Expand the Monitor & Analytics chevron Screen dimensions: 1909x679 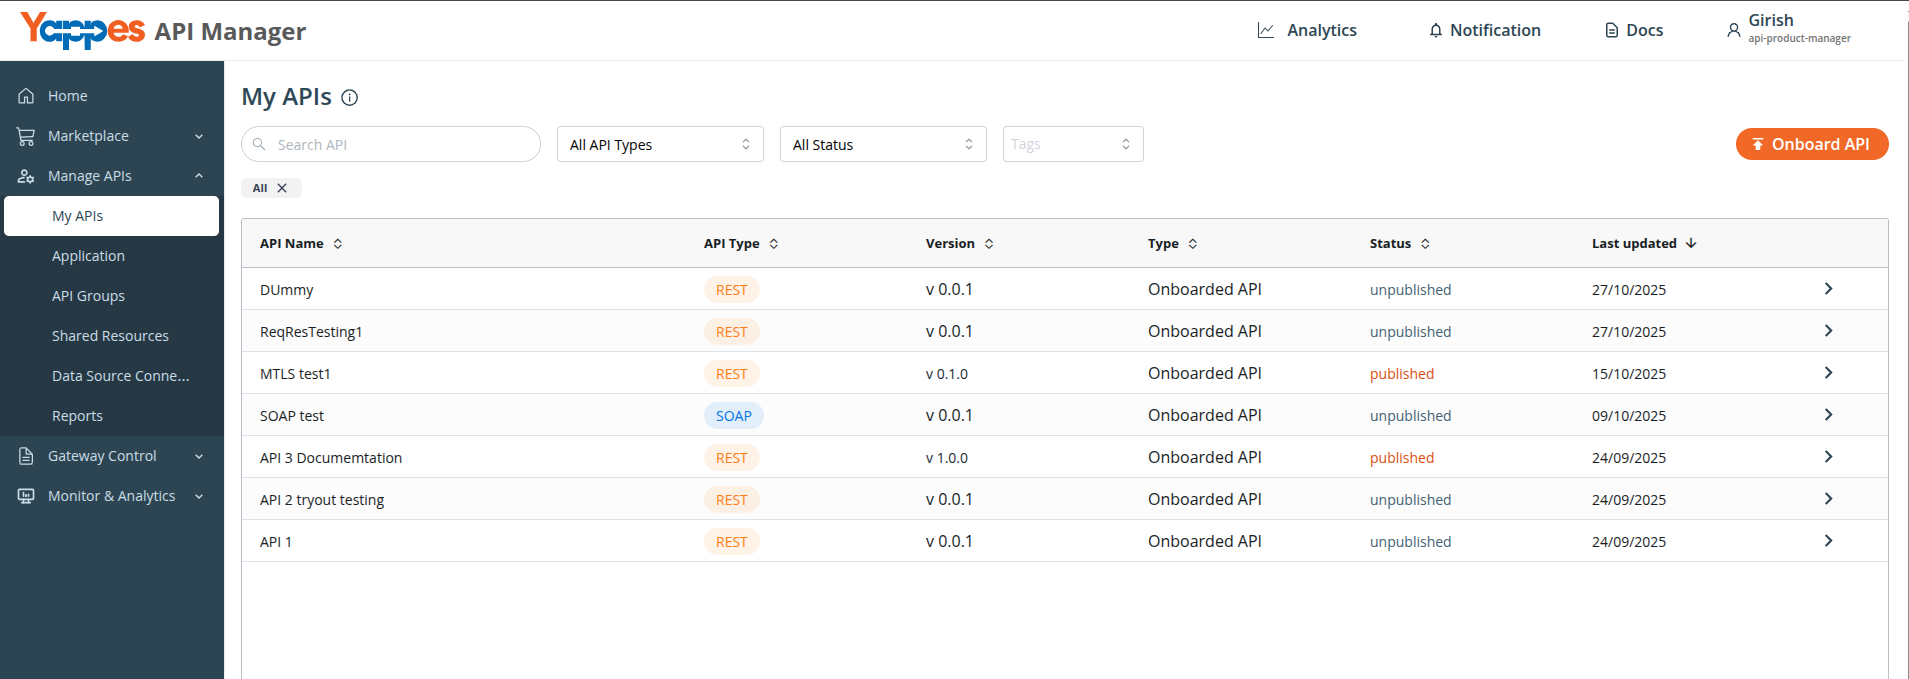pos(199,497)
